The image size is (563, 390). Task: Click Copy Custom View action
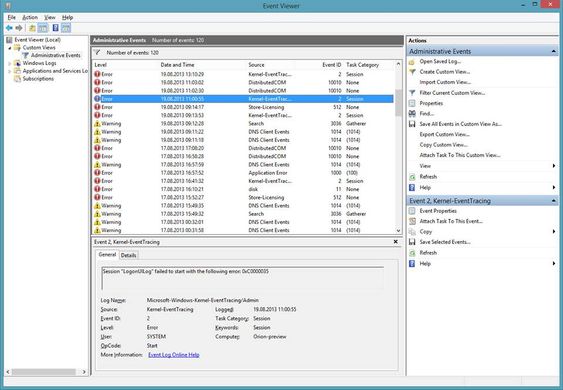click(x=443, y=145)
